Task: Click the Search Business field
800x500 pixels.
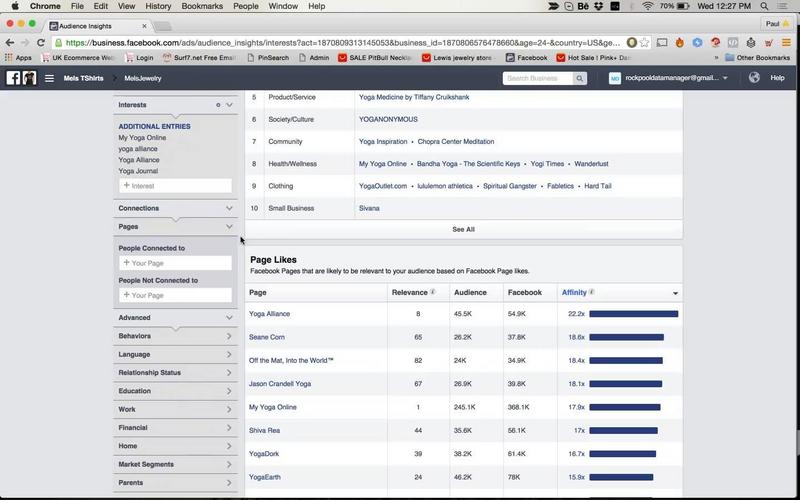Action: [538, 78]
